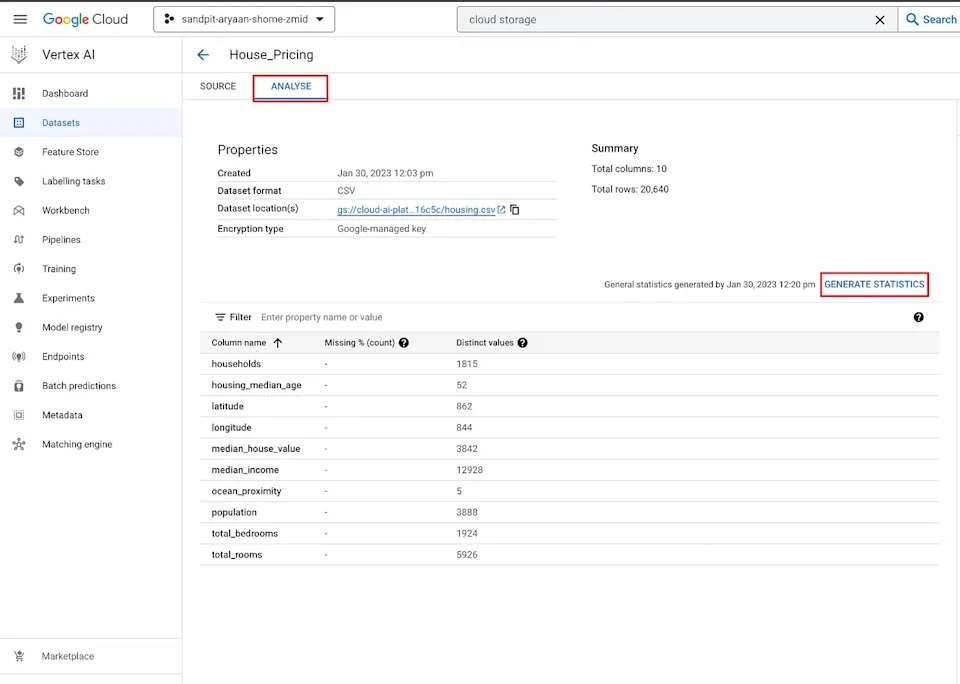Click the median_income distinct value 12928

[470, 470]
